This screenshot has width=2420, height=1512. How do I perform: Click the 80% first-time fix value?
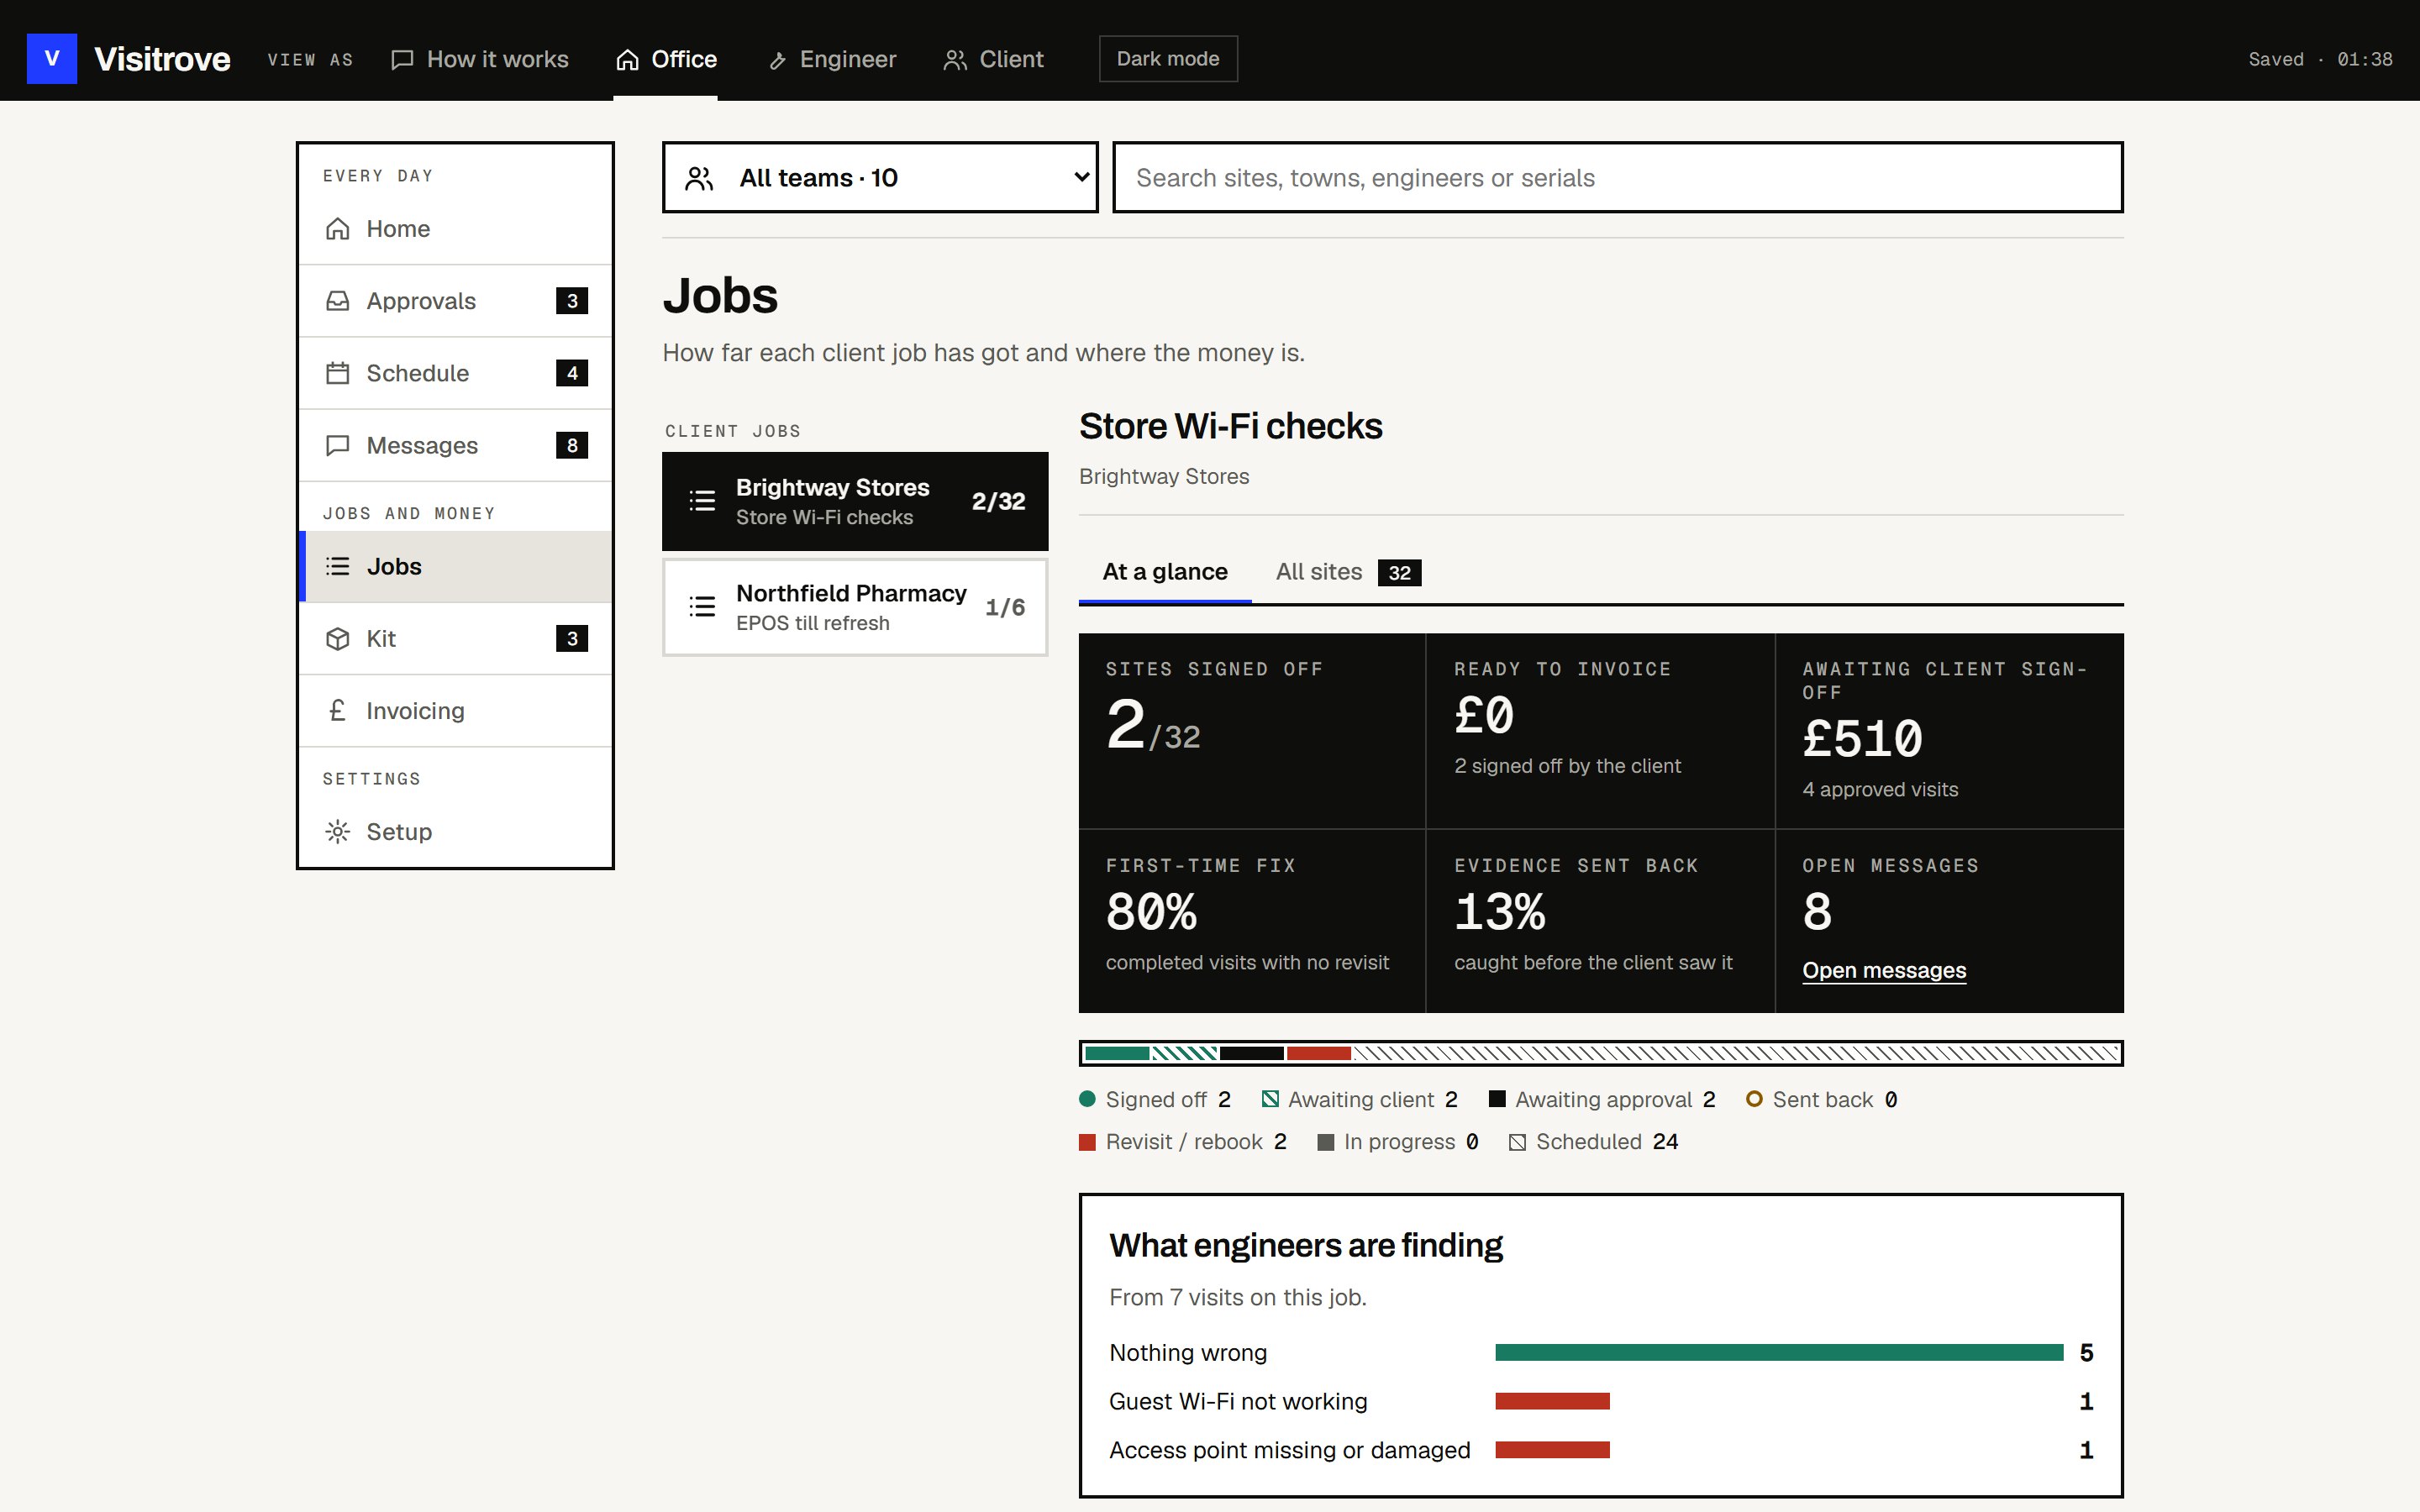(x=1151, y=912)
